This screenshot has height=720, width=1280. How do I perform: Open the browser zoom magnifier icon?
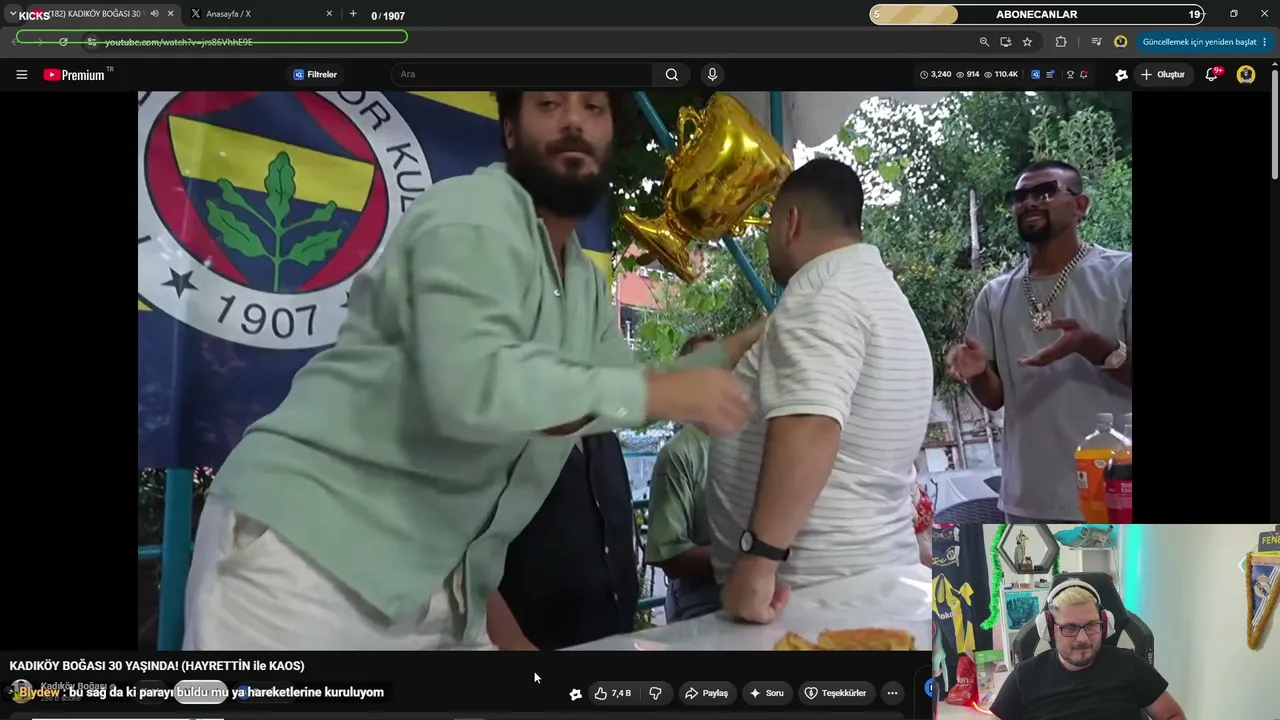coord(984,42)
